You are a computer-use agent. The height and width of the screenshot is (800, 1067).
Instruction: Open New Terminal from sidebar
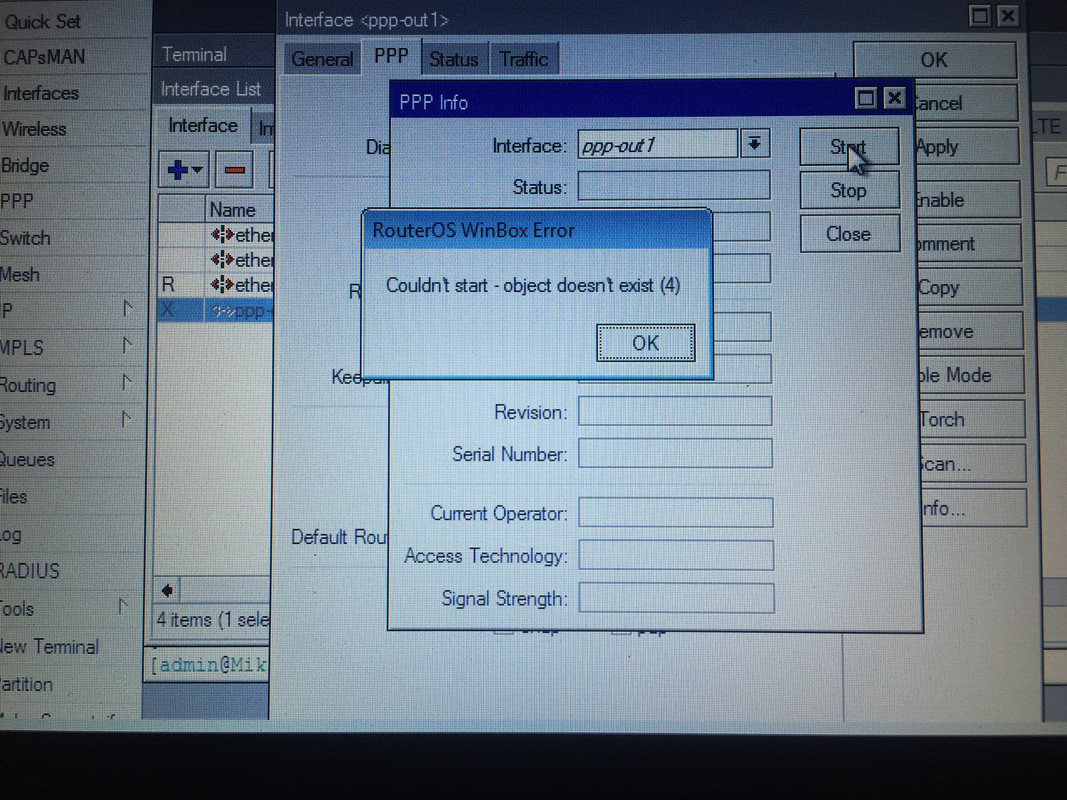point(50,646)
